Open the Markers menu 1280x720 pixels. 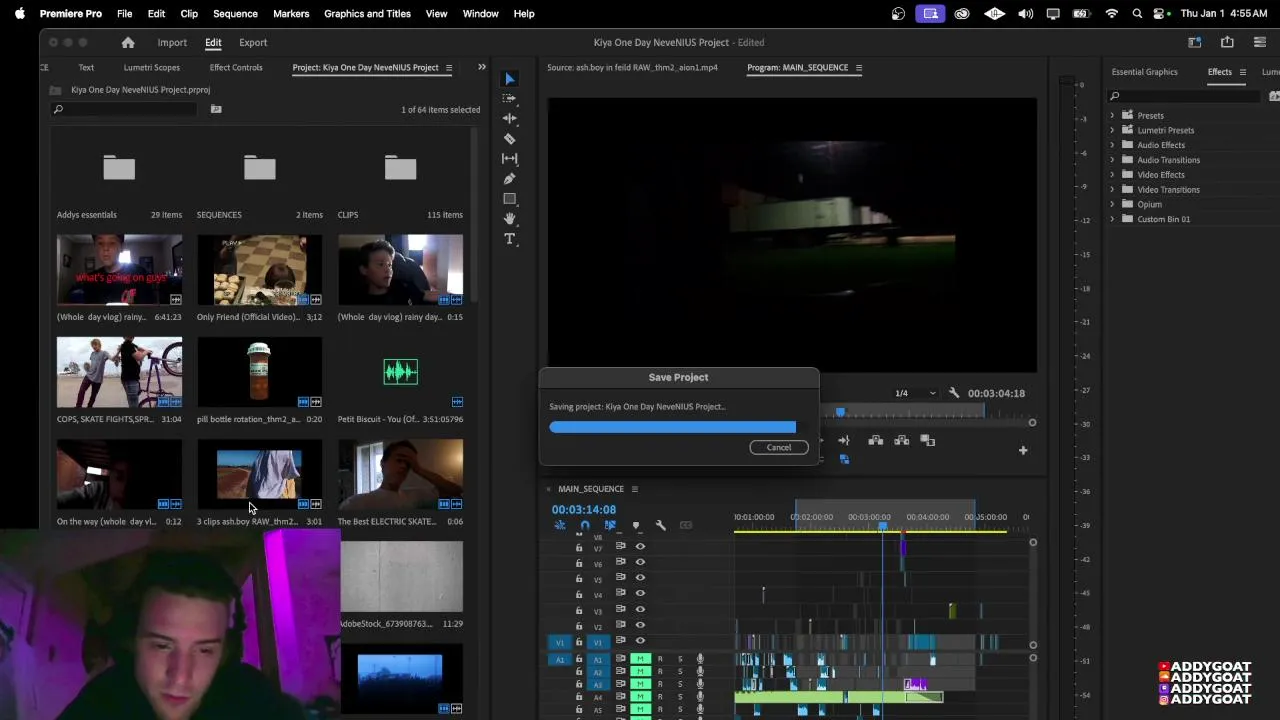click(x=291, y=14)
